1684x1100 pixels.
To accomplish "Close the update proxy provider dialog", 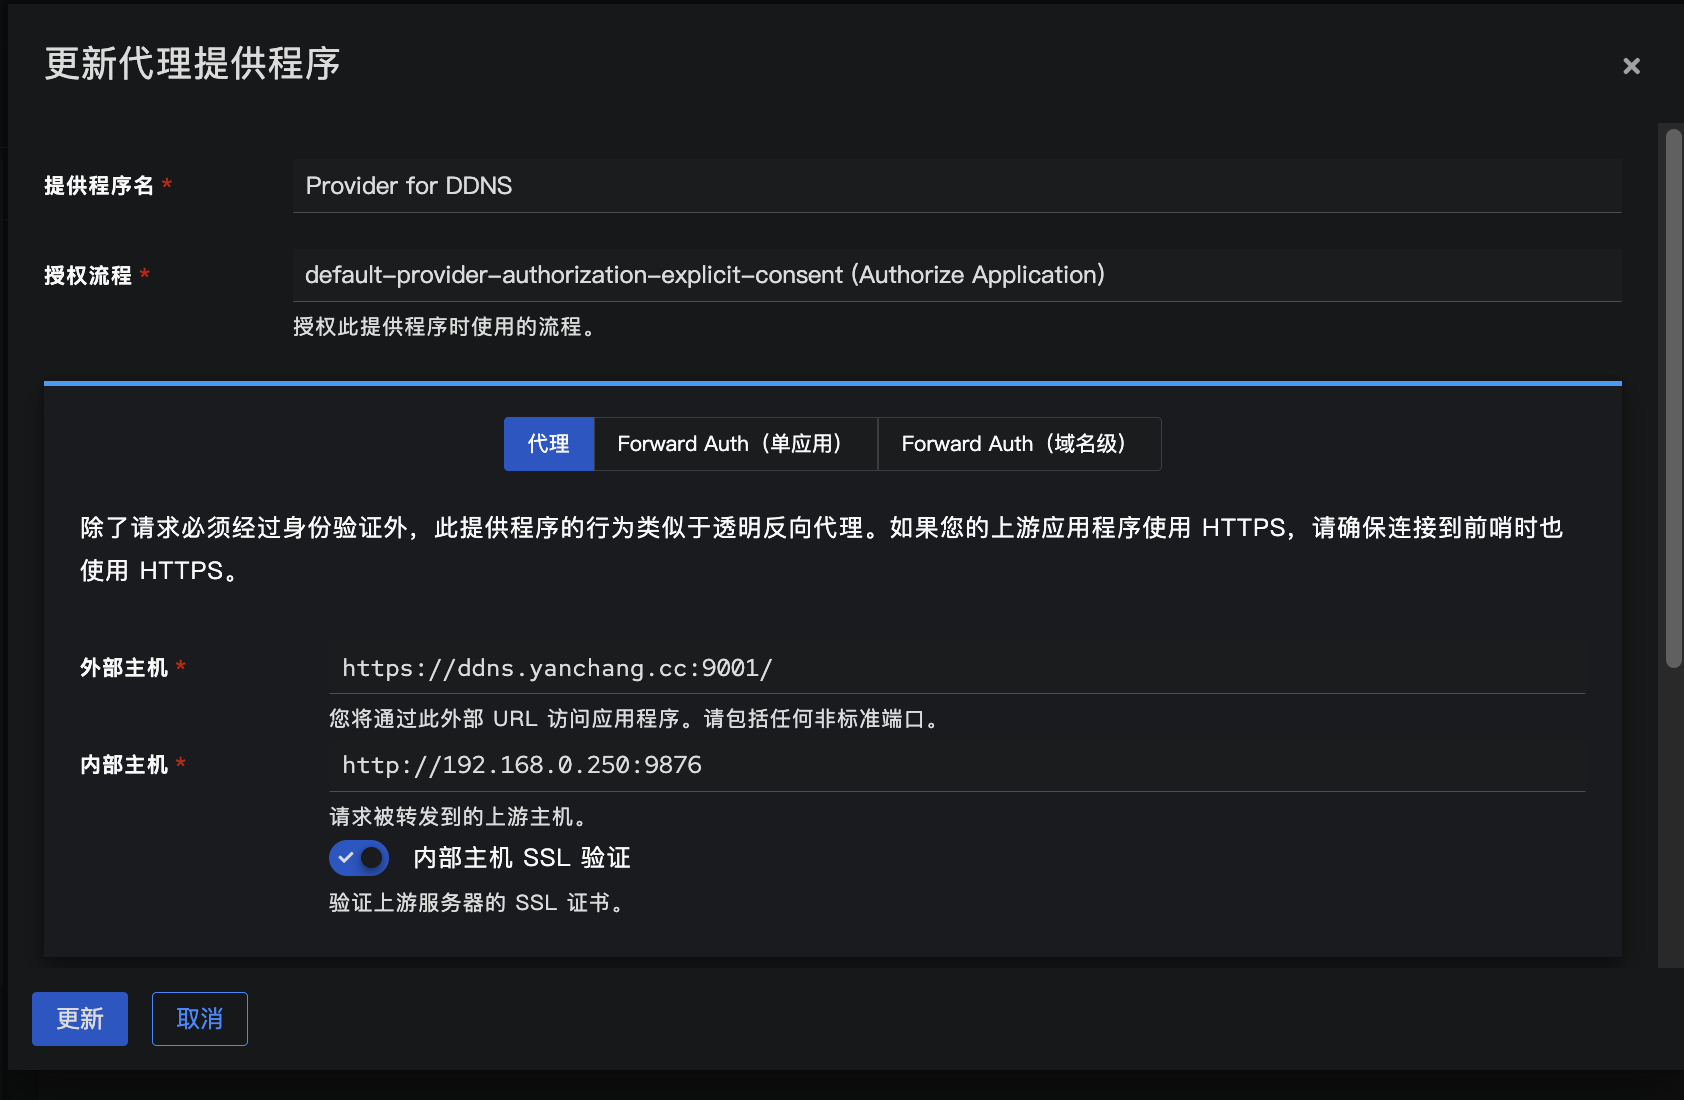I will 1631,66.
